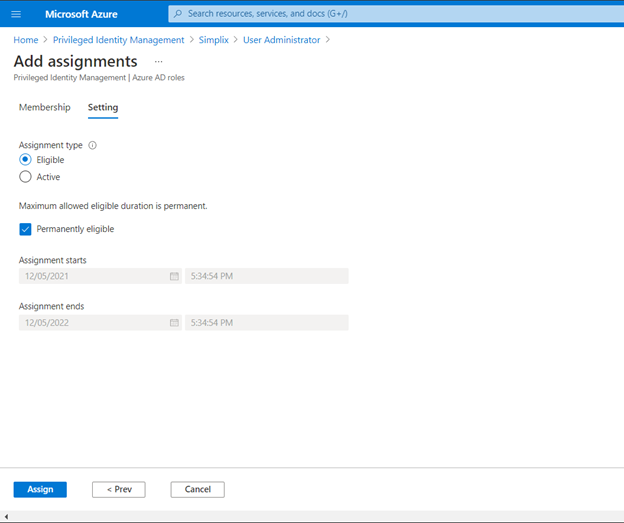Image resolution: width=624 pixels, height=523 pixels.
Task: Click the Assignment type info icon
Action: pyautogui.click(x=92, y=145)
